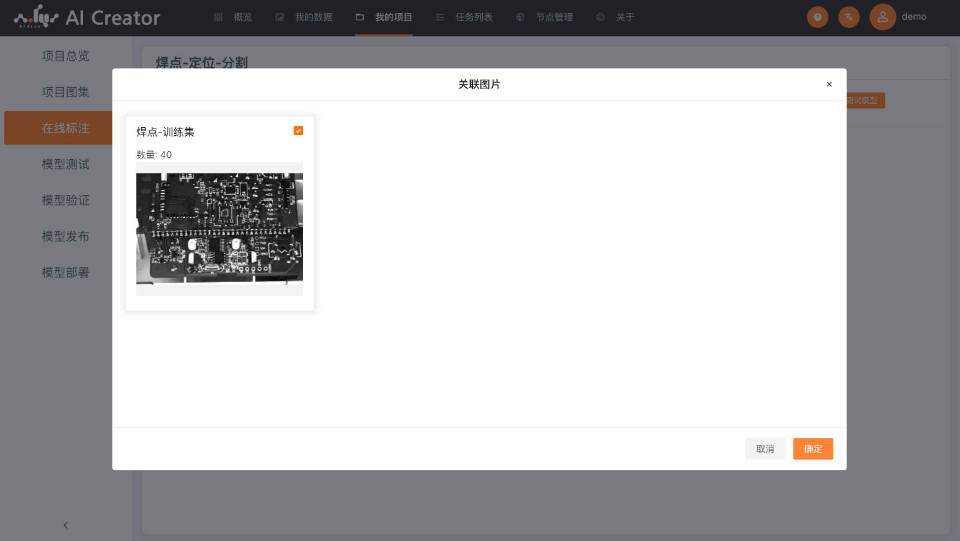Select 模型部署 in the sidebar
This screenshot has height=541, width=960.
coord(66,272)
